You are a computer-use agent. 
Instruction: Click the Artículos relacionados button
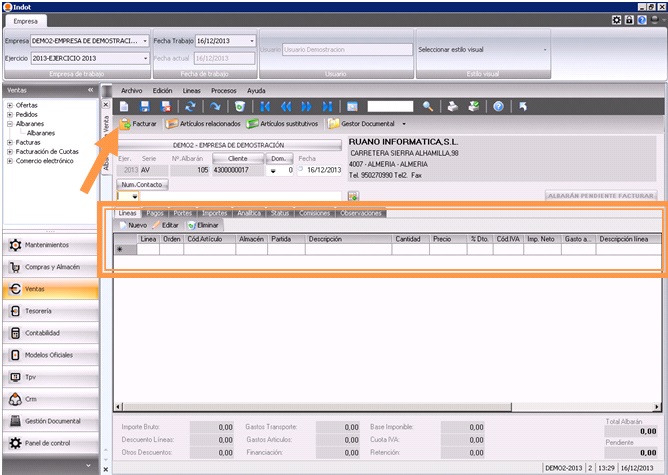click(203, 124)
